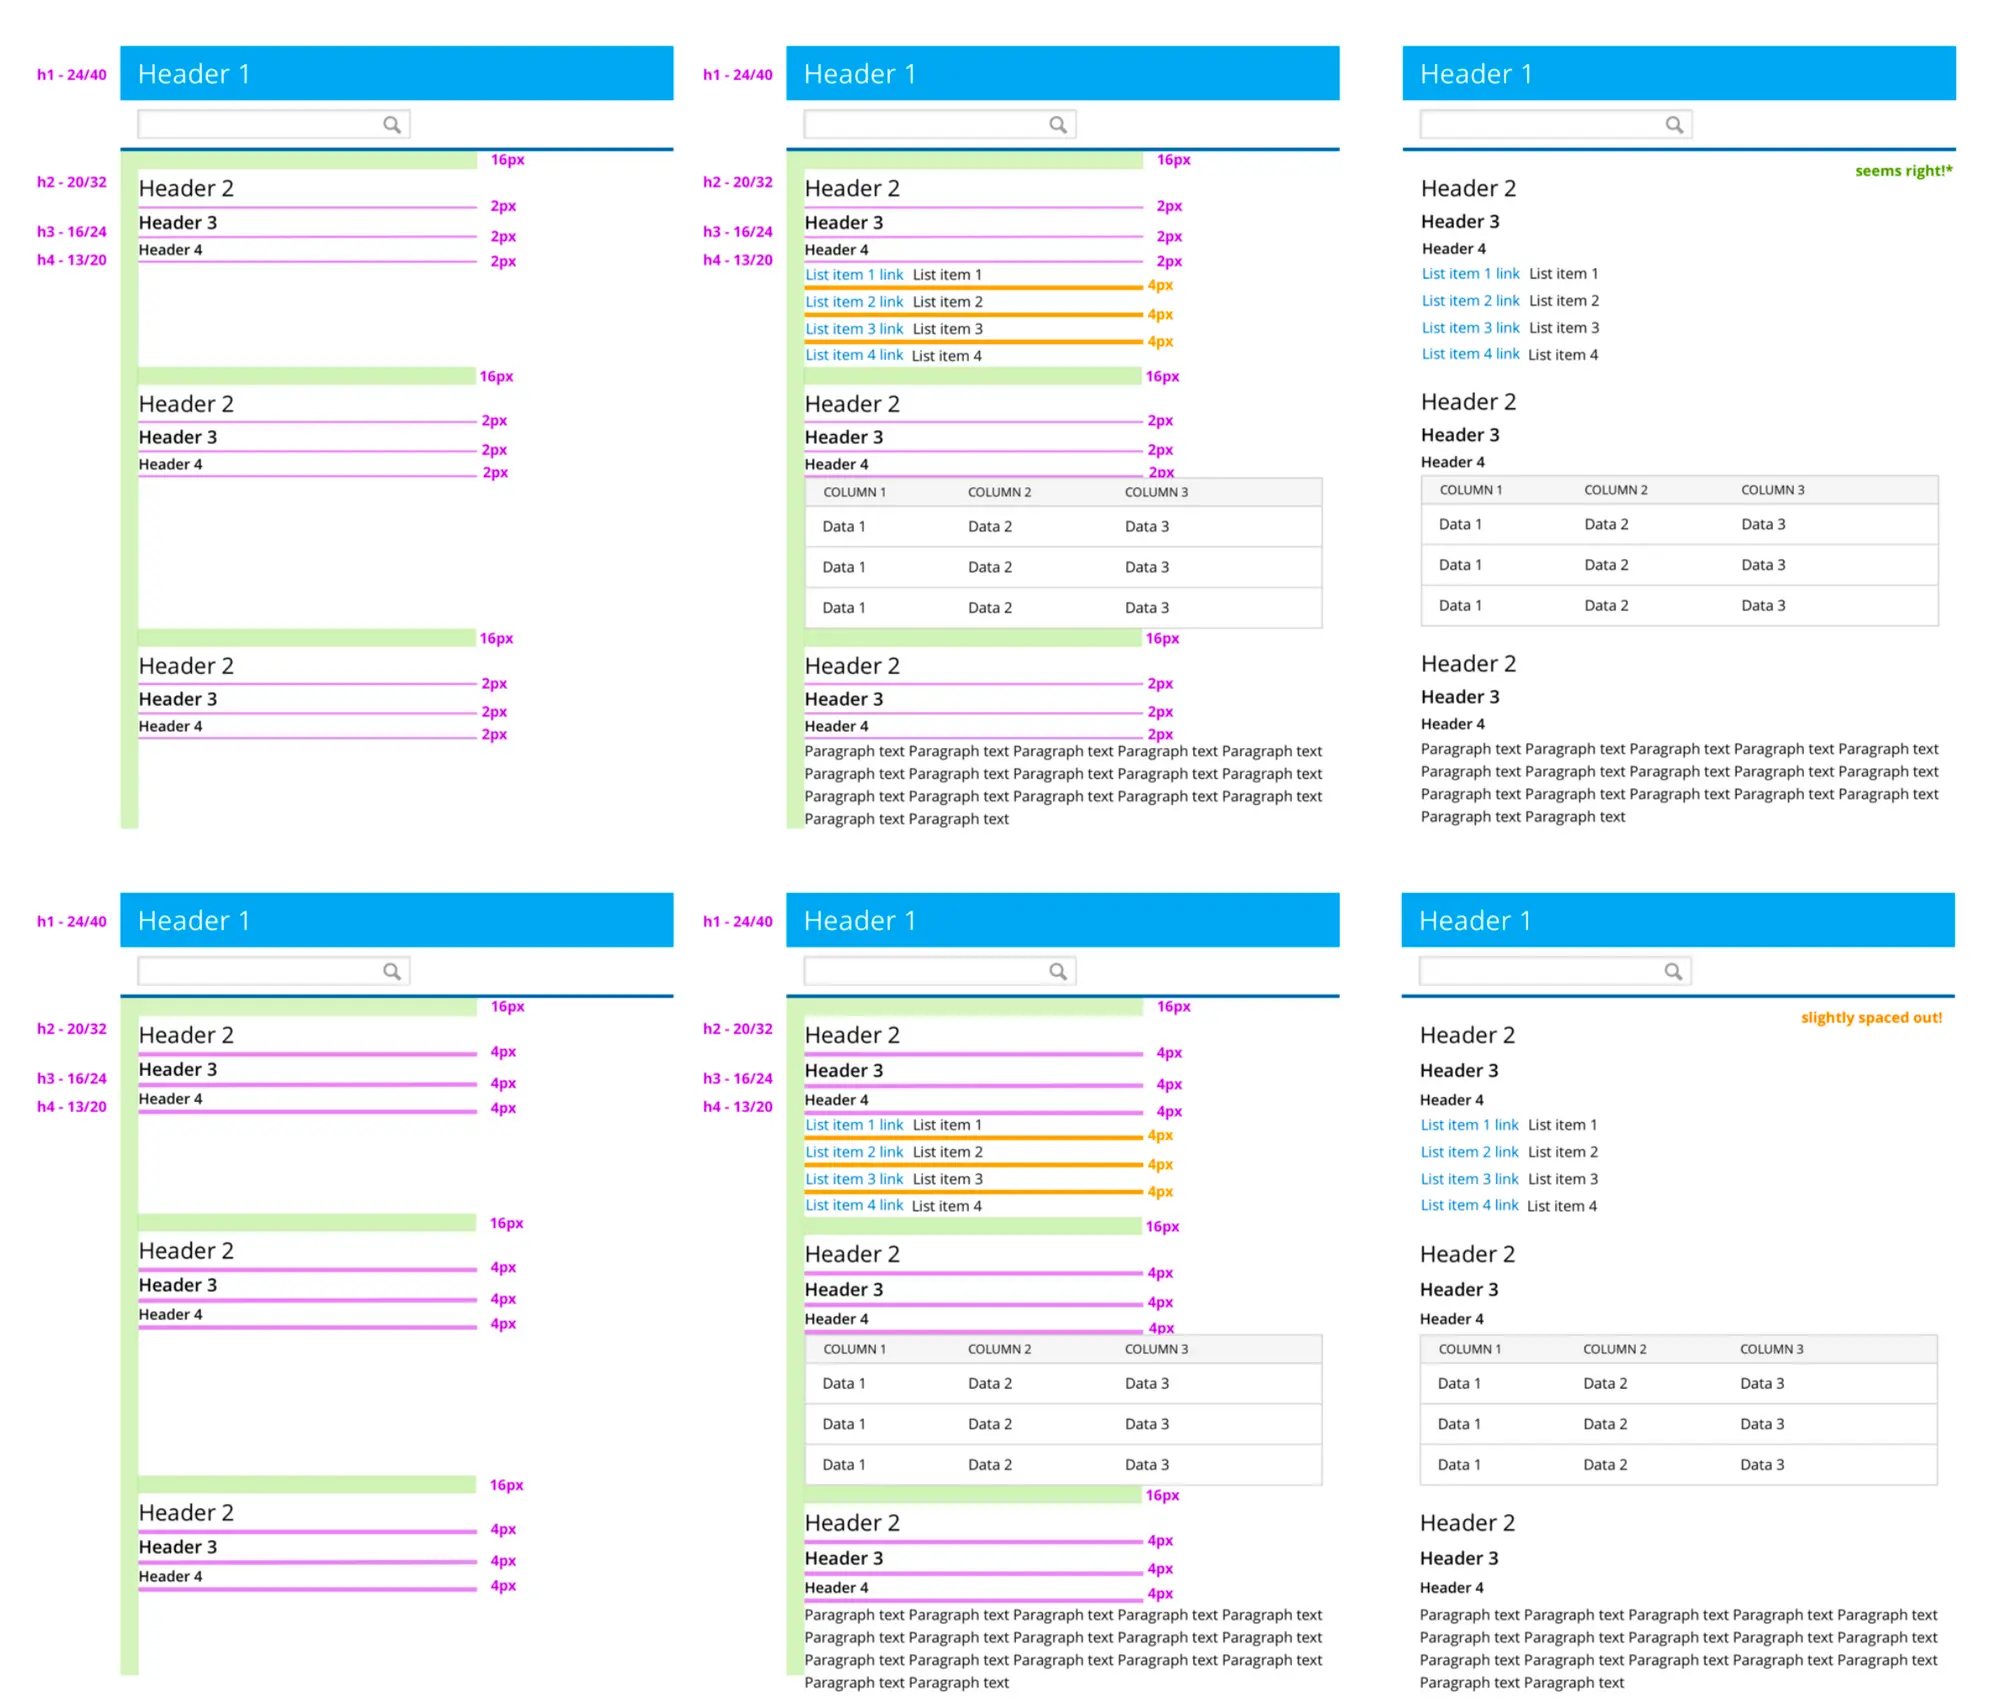Click 'List item 2 link' in top-middle annotated mockup

coord(854,302)
